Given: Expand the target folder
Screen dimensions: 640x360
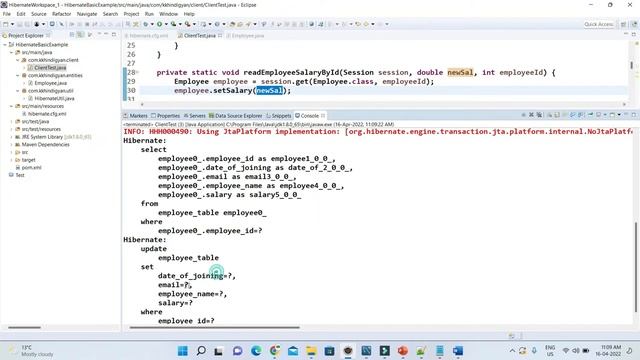Looking at the screenshot, I should pos(11,160).
